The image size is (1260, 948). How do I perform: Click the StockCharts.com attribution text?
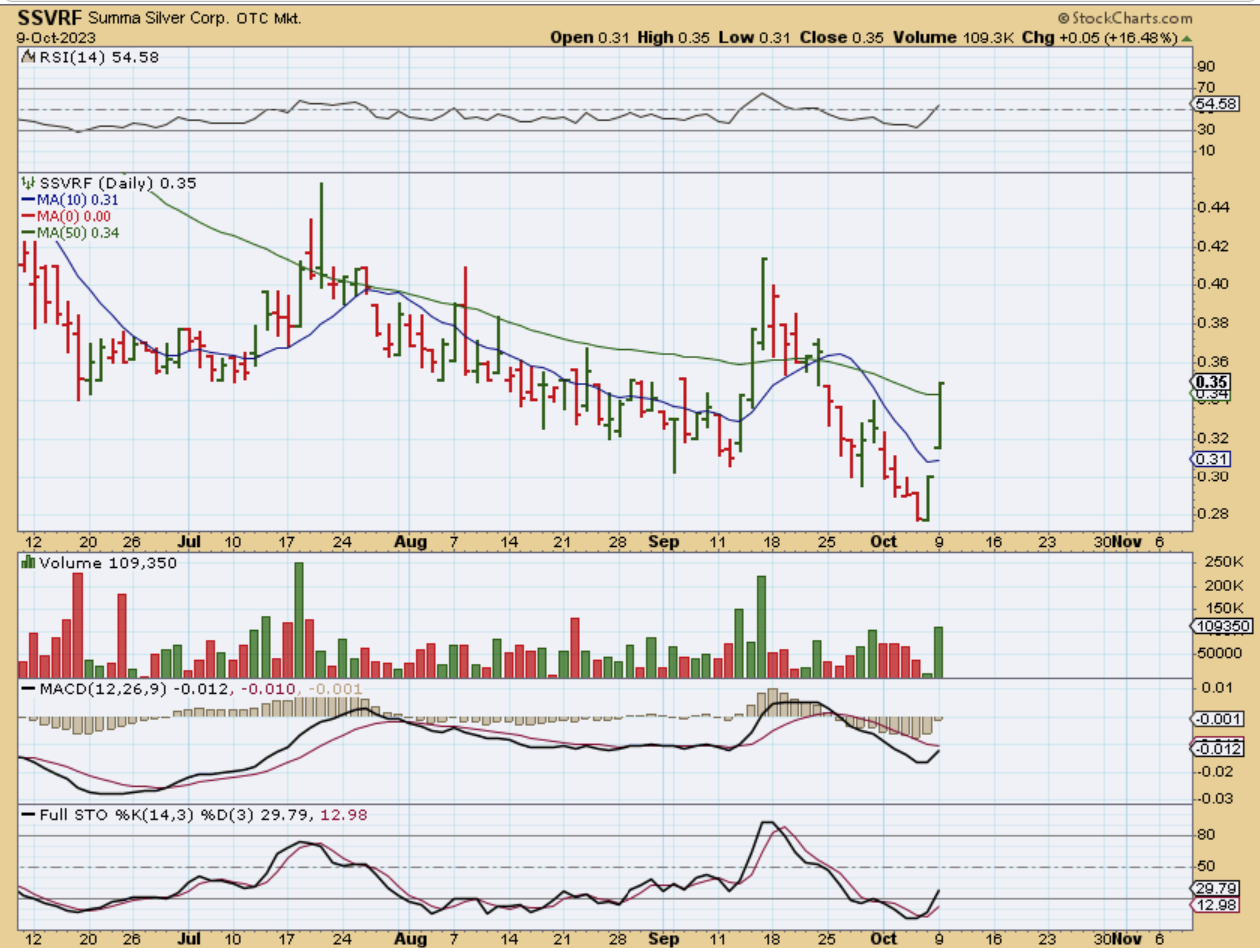pyautogui.click(x=1126, y=18)
